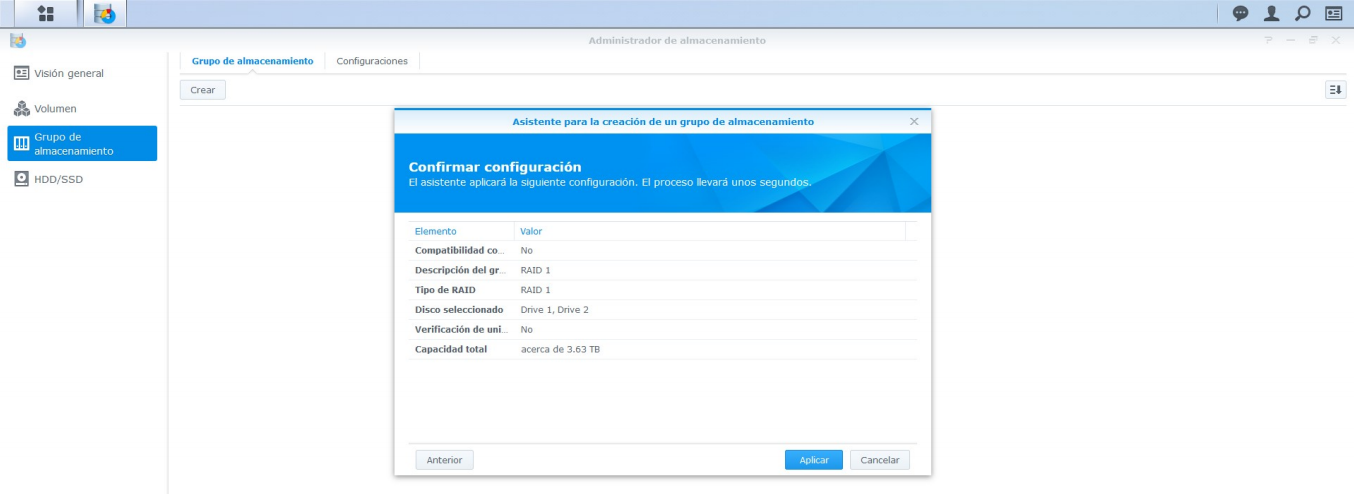The width and height of the screenshot is (1354, 494).
Task: Select the Capacidad total row label
Action: coord(451,349)
